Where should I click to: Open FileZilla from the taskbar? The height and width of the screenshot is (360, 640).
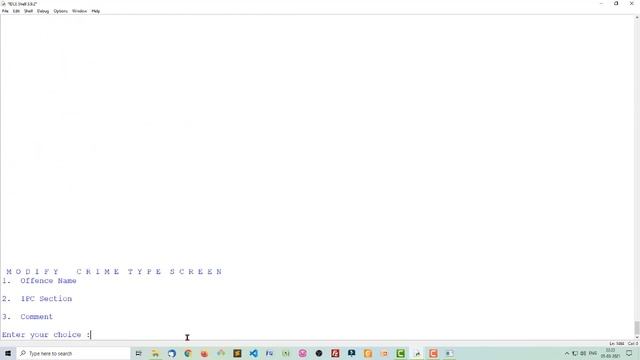(x=335, y=353)
